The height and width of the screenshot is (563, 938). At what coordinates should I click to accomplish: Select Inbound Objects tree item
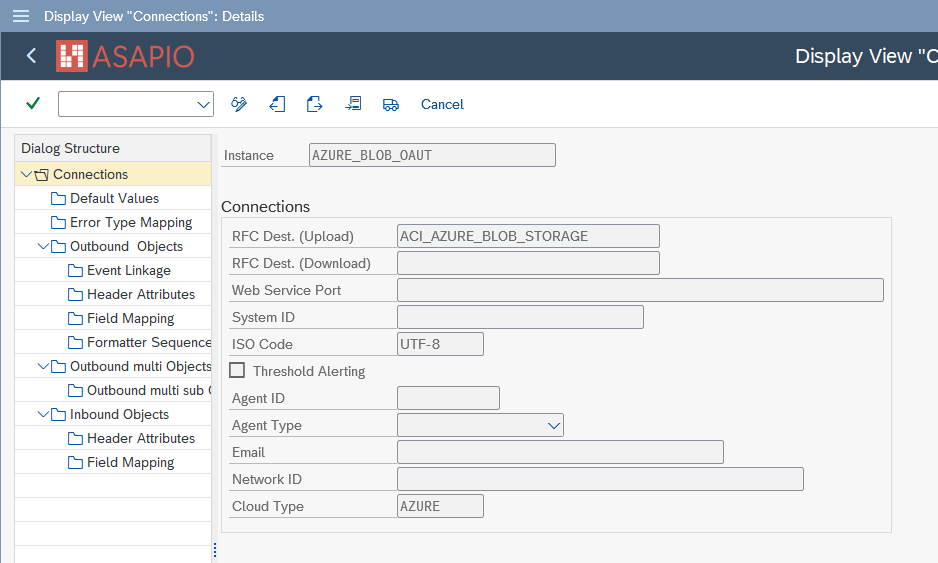pyautogui.click(x=119, y=414)
